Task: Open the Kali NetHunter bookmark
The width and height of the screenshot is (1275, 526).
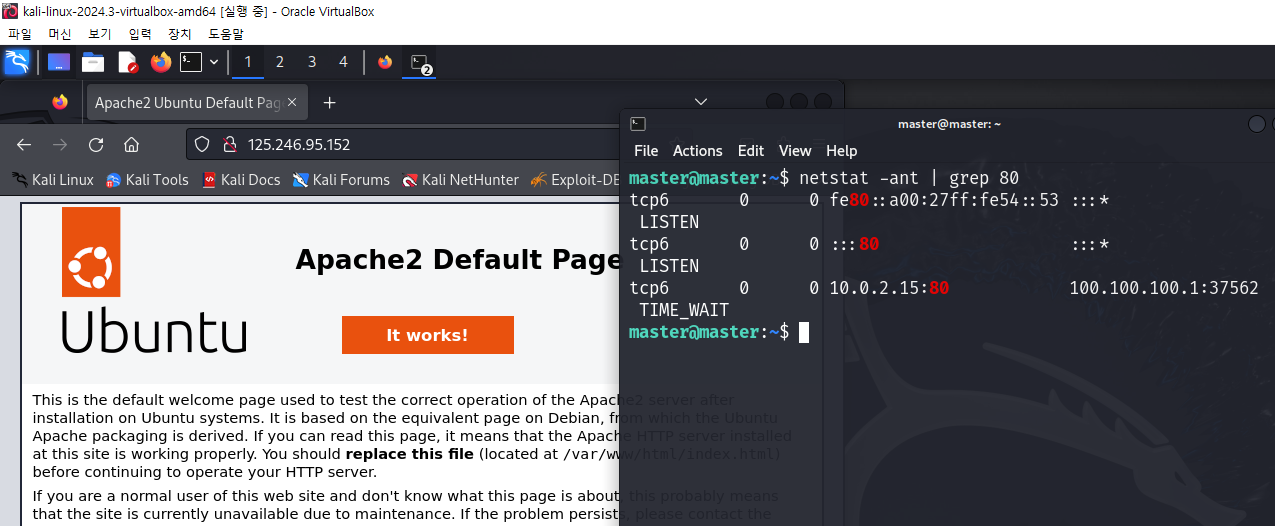Action: coord(460,180)
